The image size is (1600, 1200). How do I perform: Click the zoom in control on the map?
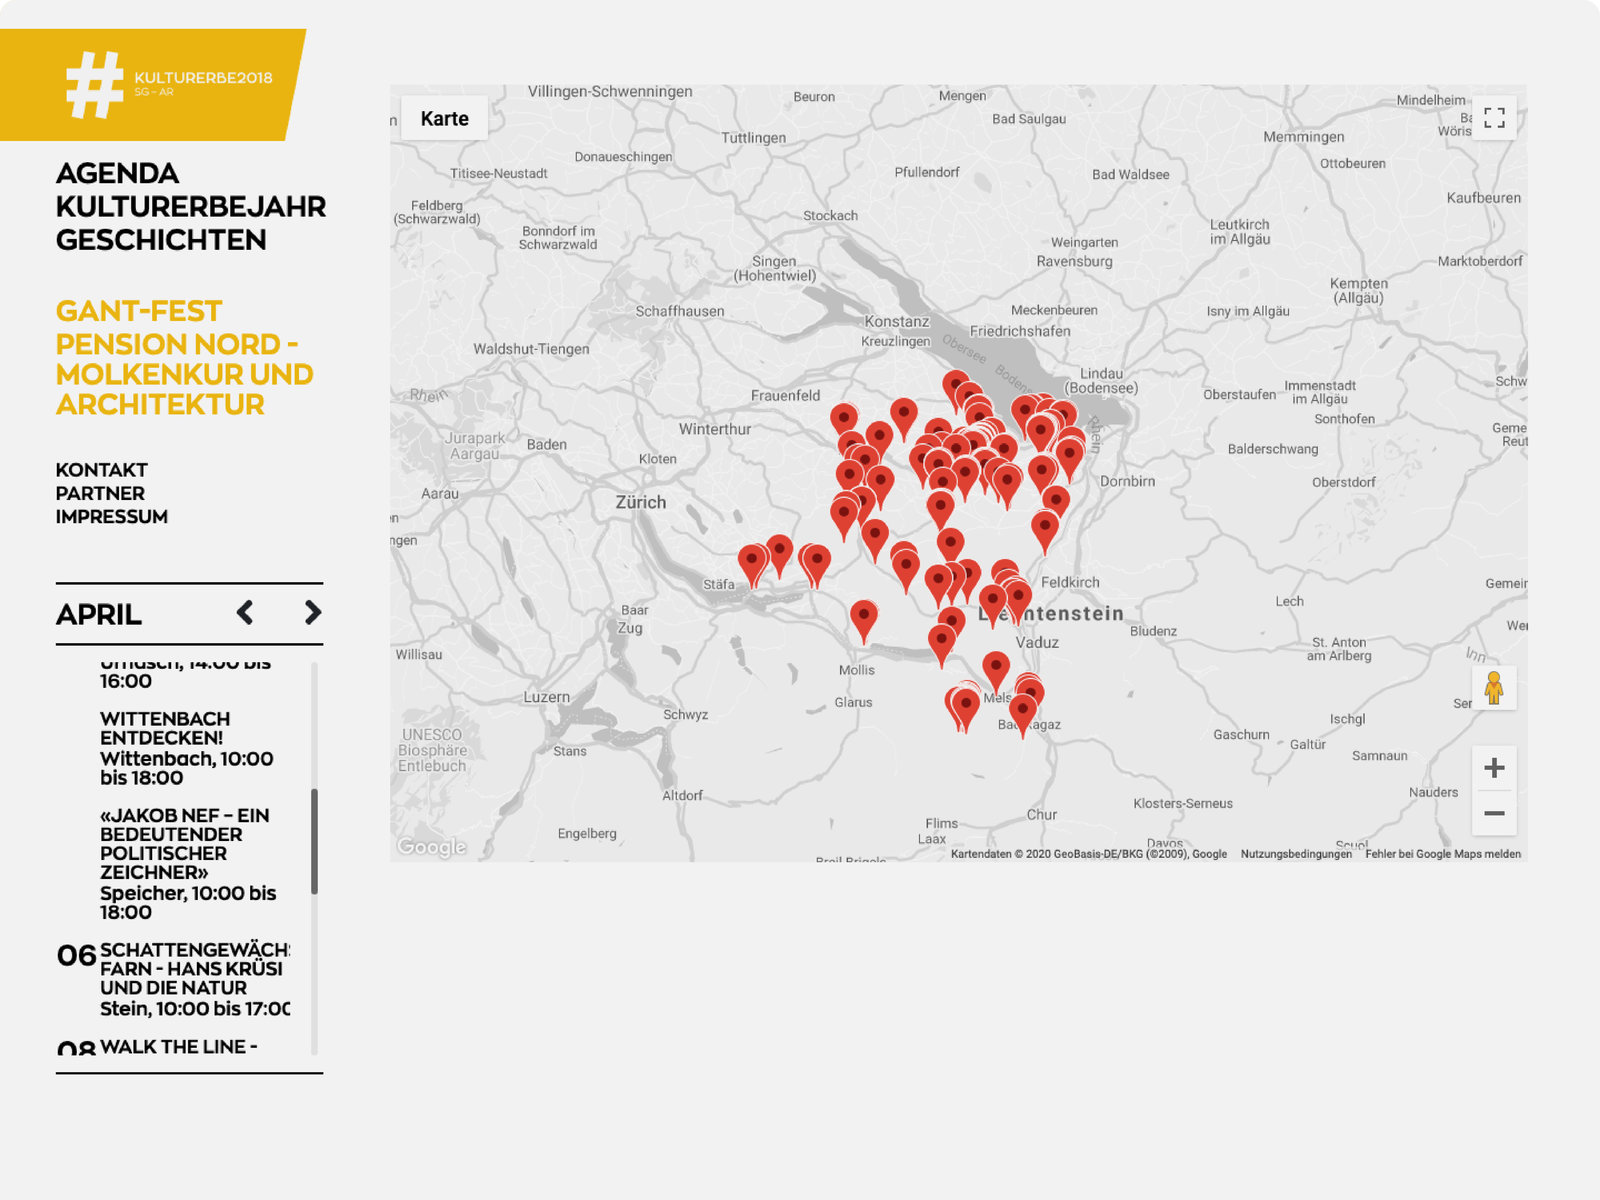coord(1494,766)
